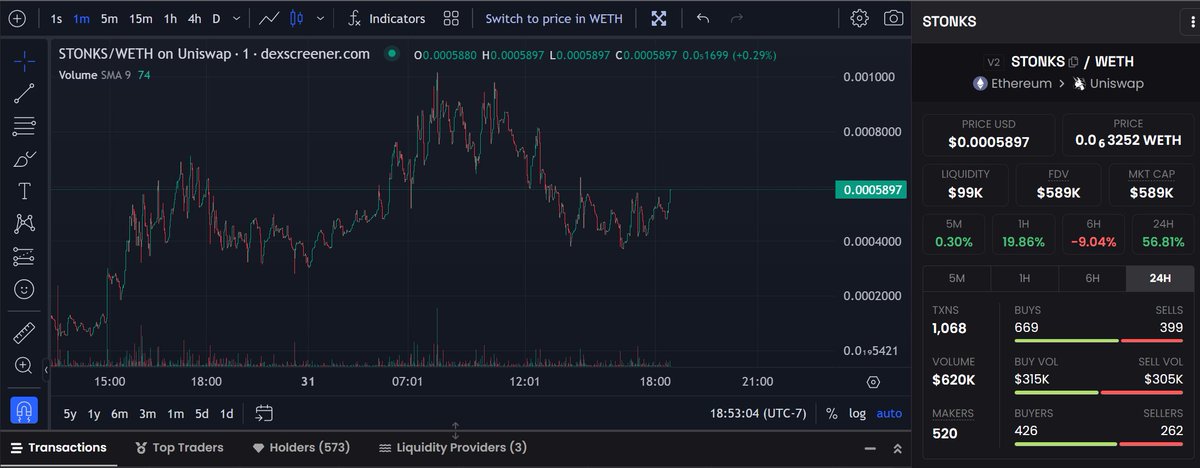The height and width of the screenshot is (468, 1200).
Task: Set date range to 5y
Action: [70, 413]
